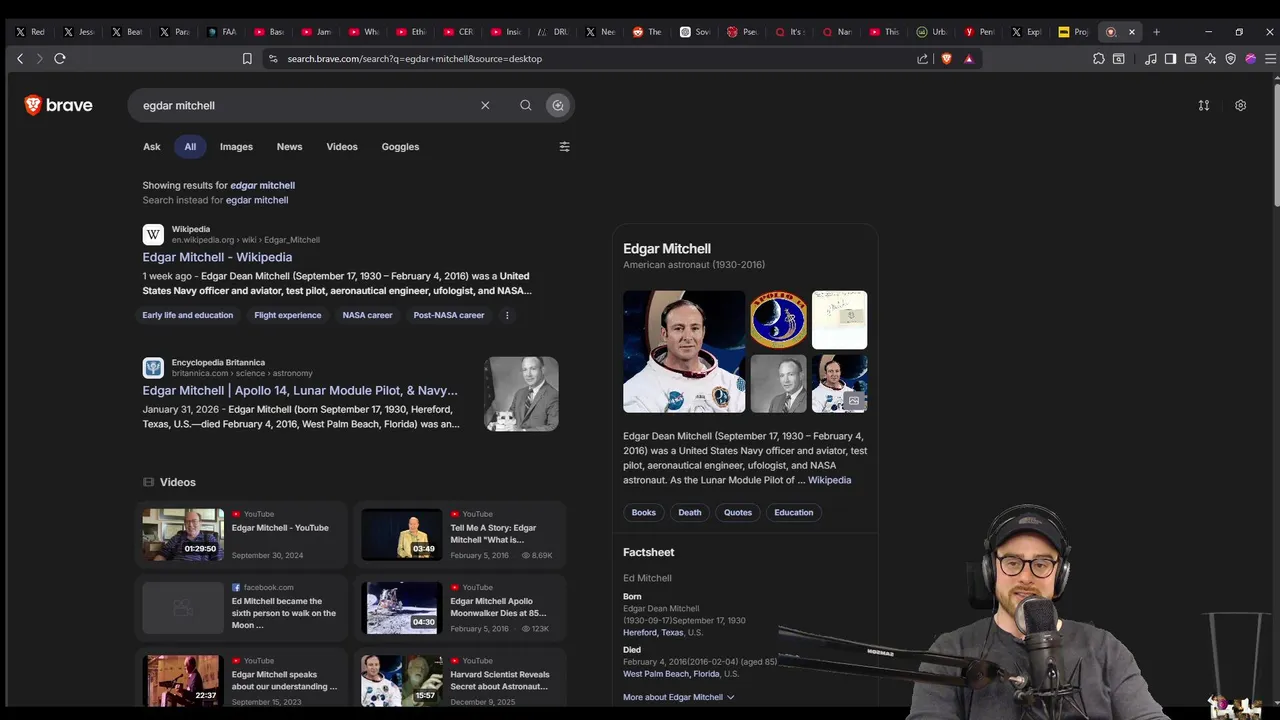Search instead for 'egdar mitchell' link
The width and height of the screenshot is (1280, 720).
click(257, 200)
